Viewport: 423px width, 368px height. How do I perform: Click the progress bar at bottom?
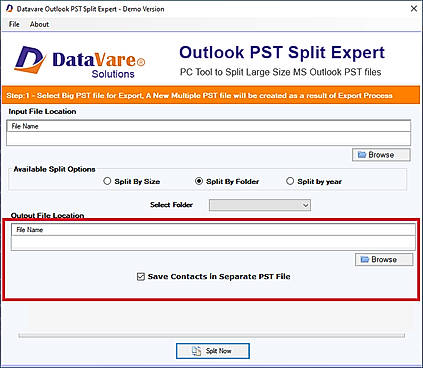pyautogui.click(x=212, y=335)
